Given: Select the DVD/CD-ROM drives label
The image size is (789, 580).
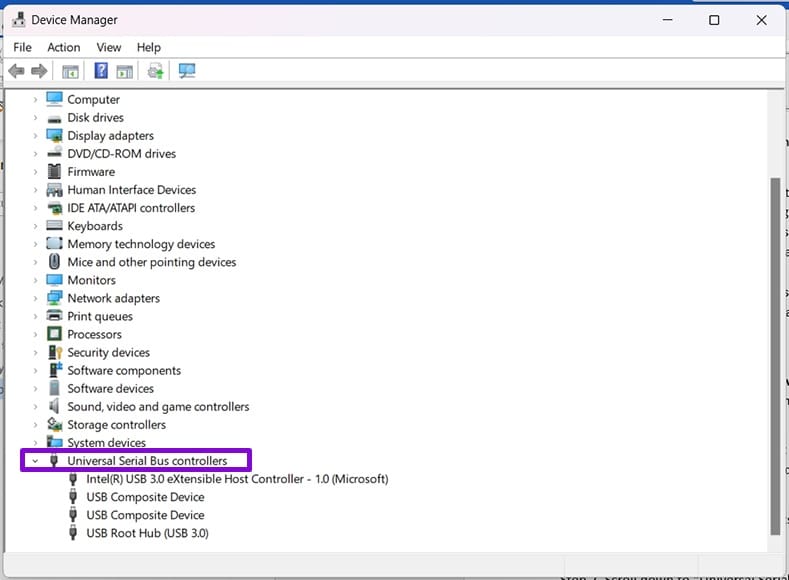Looking at the screenshot, I should (121, 153).
